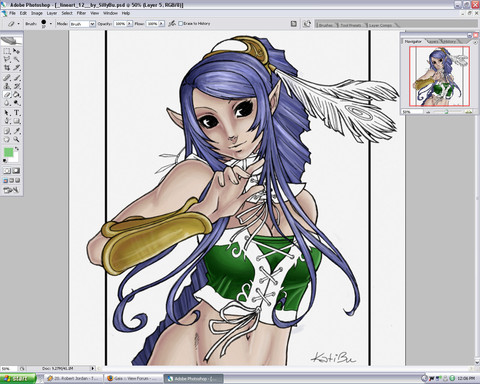
Task: Open the status bar info arrow menu
Action: coord(93,368)
